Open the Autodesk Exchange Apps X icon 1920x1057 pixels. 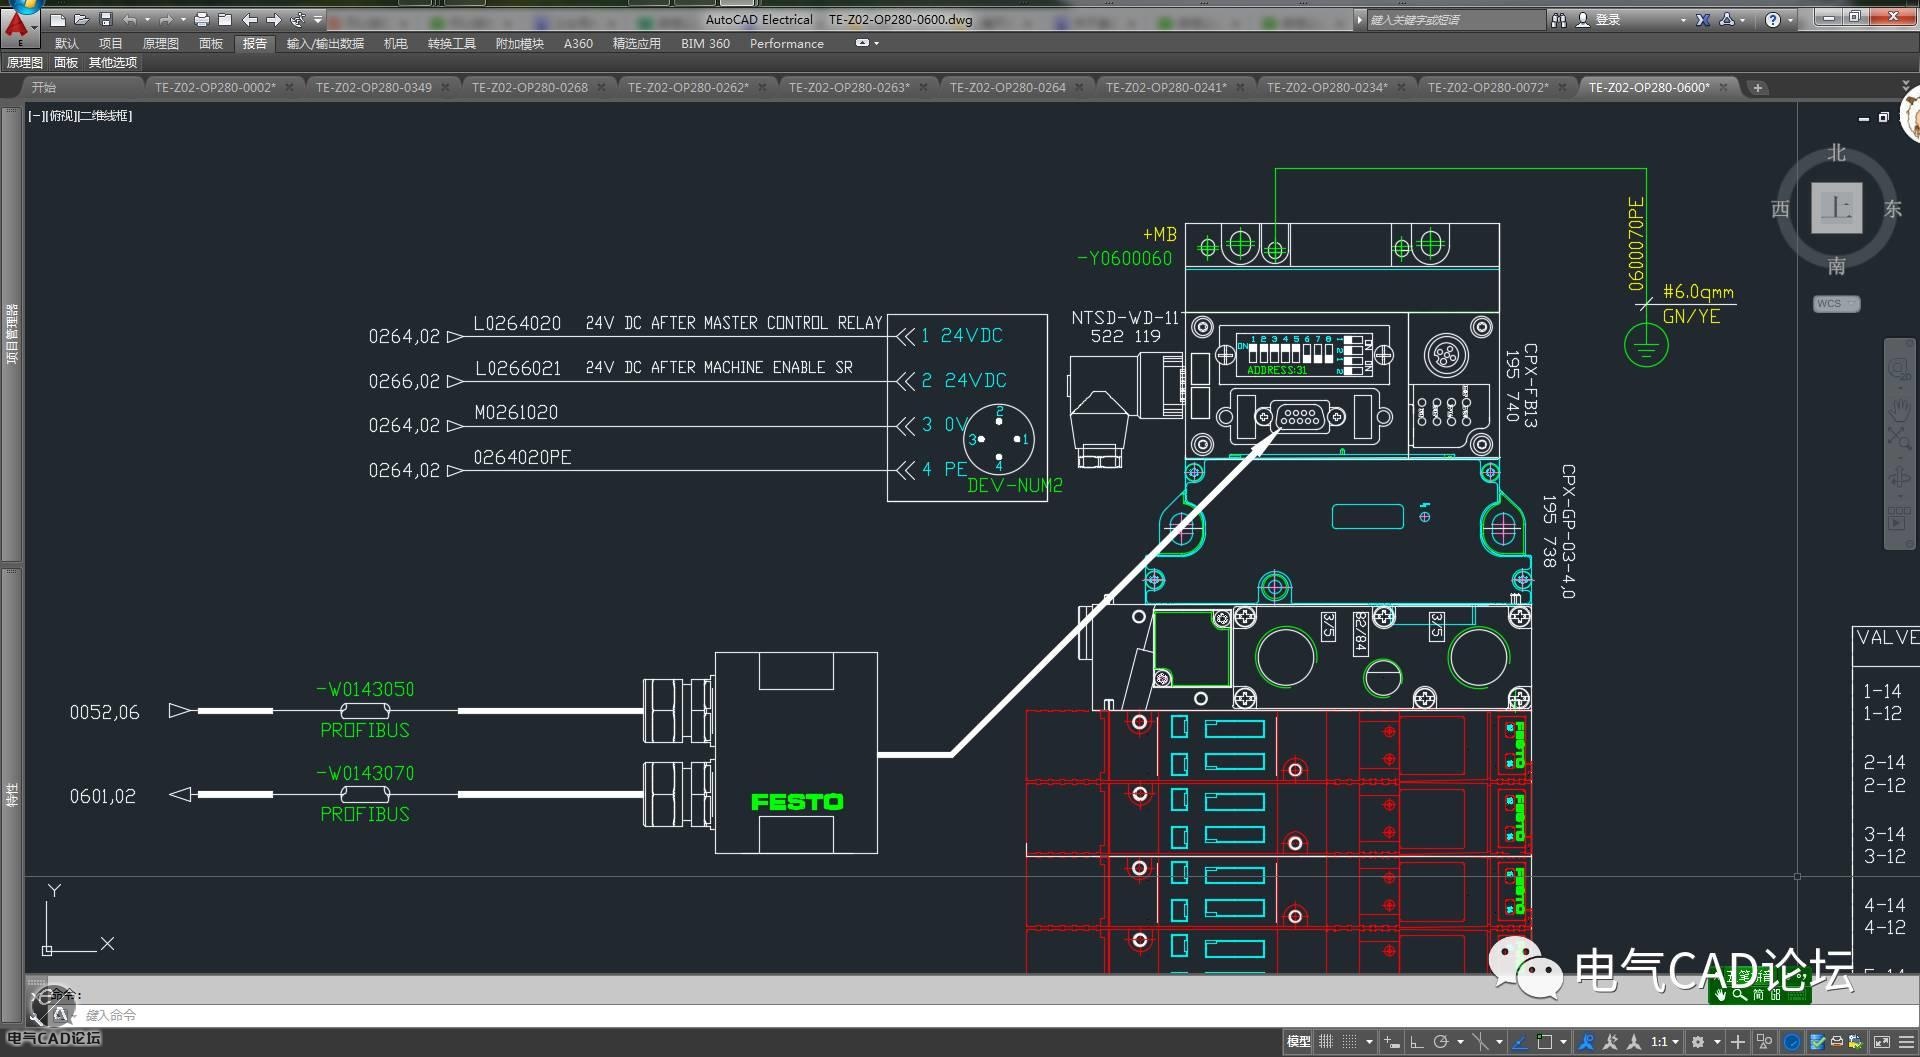[x=1703, y=19]
